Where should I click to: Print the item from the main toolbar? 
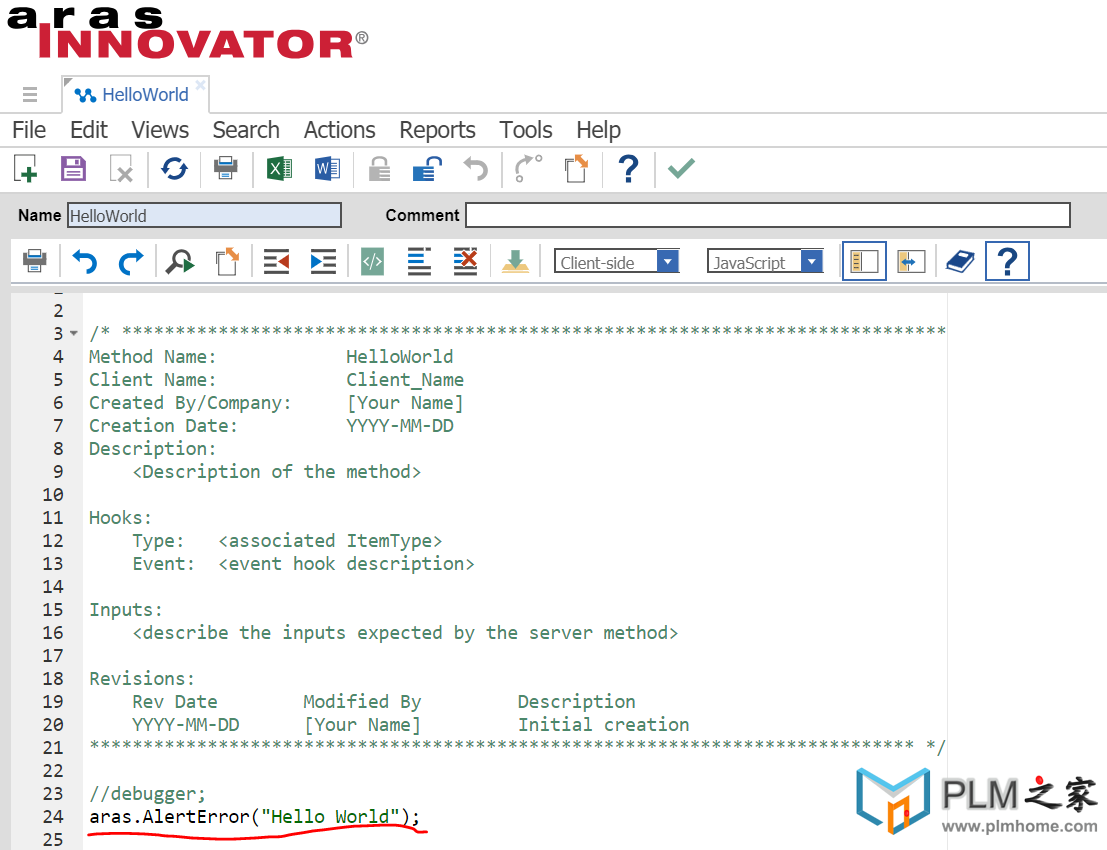coord(226,169)
